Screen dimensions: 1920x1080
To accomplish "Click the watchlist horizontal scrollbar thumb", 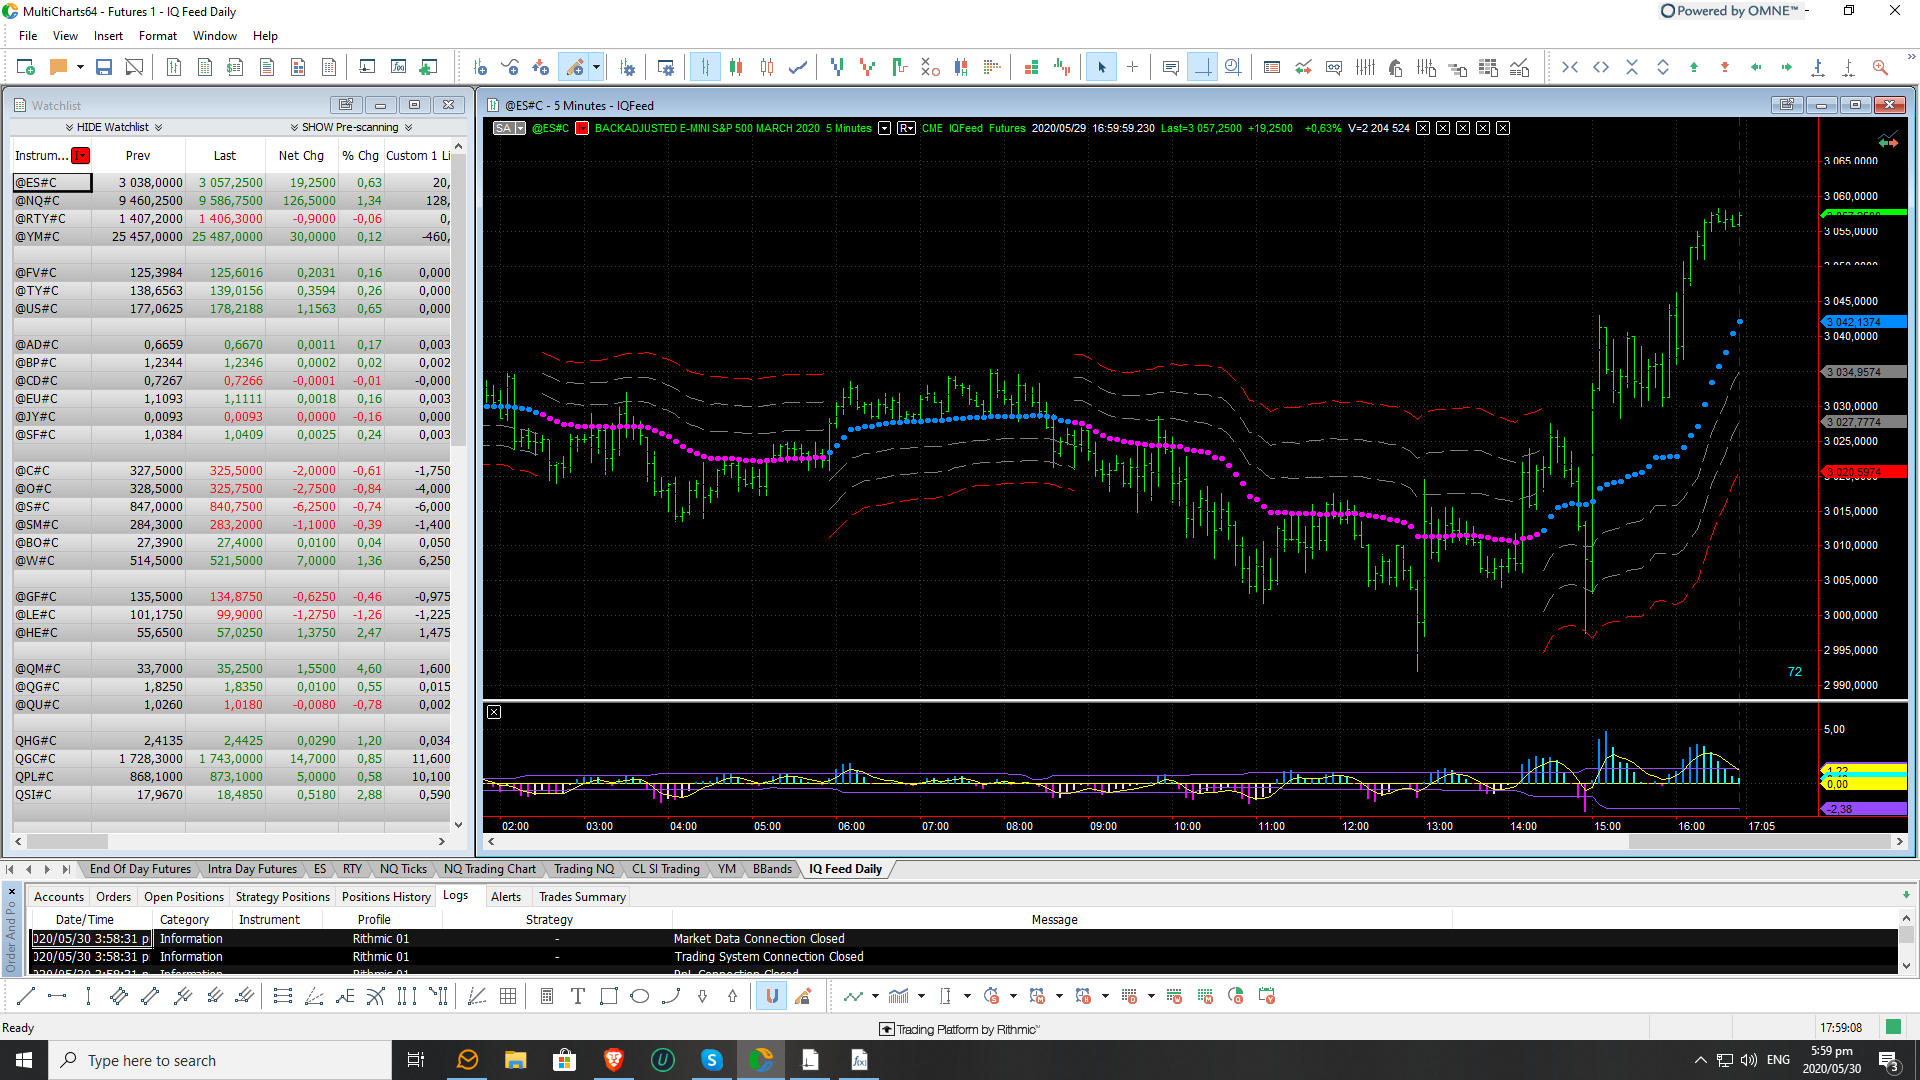I will tap(66, 842).
